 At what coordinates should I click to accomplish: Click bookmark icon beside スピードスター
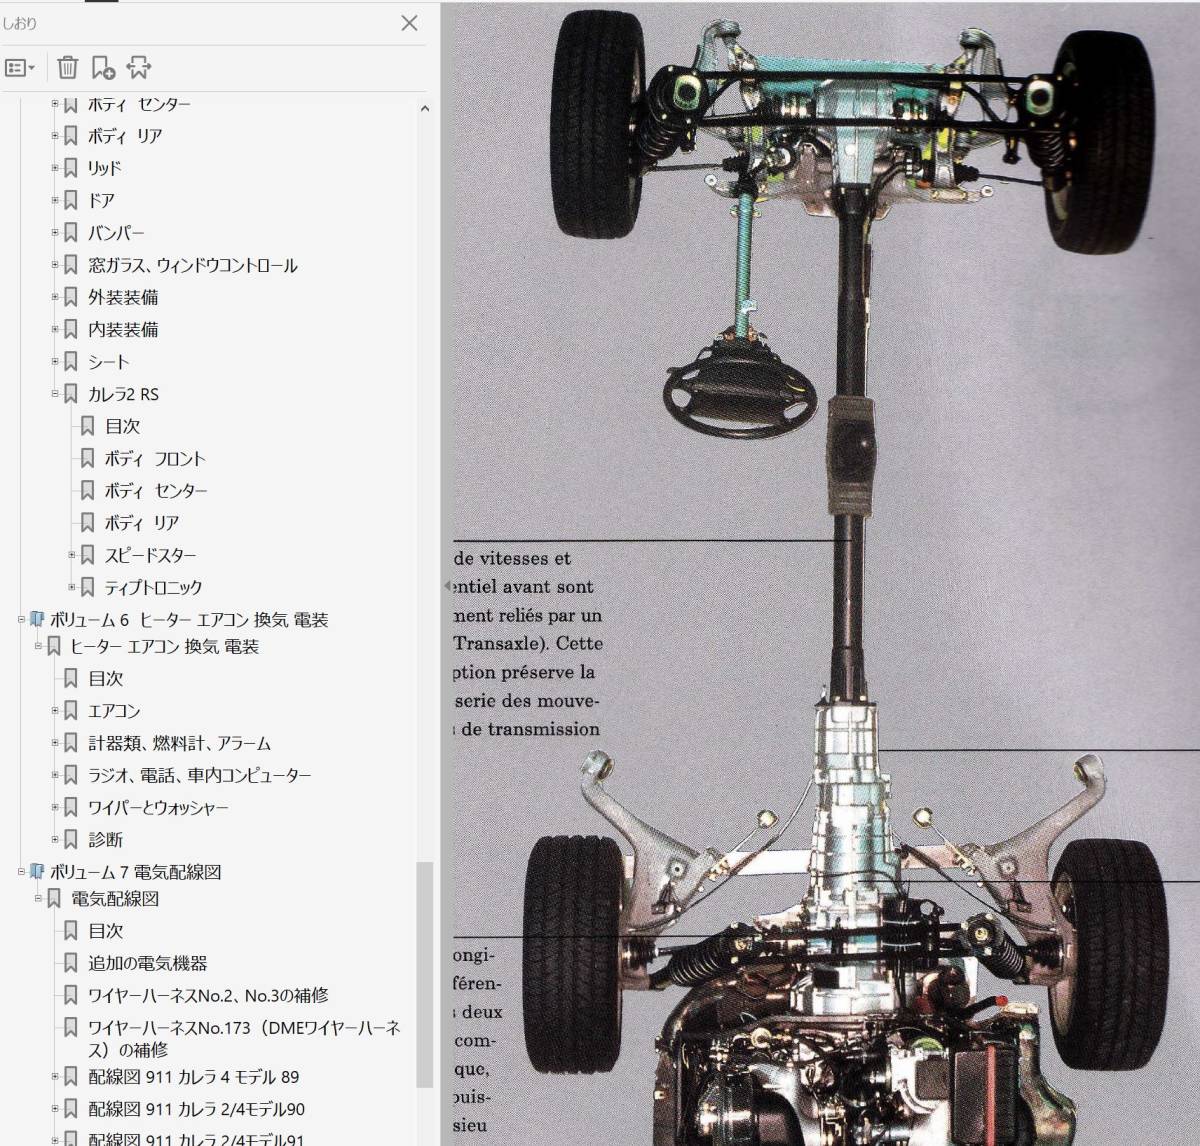[x=87, y=555]
